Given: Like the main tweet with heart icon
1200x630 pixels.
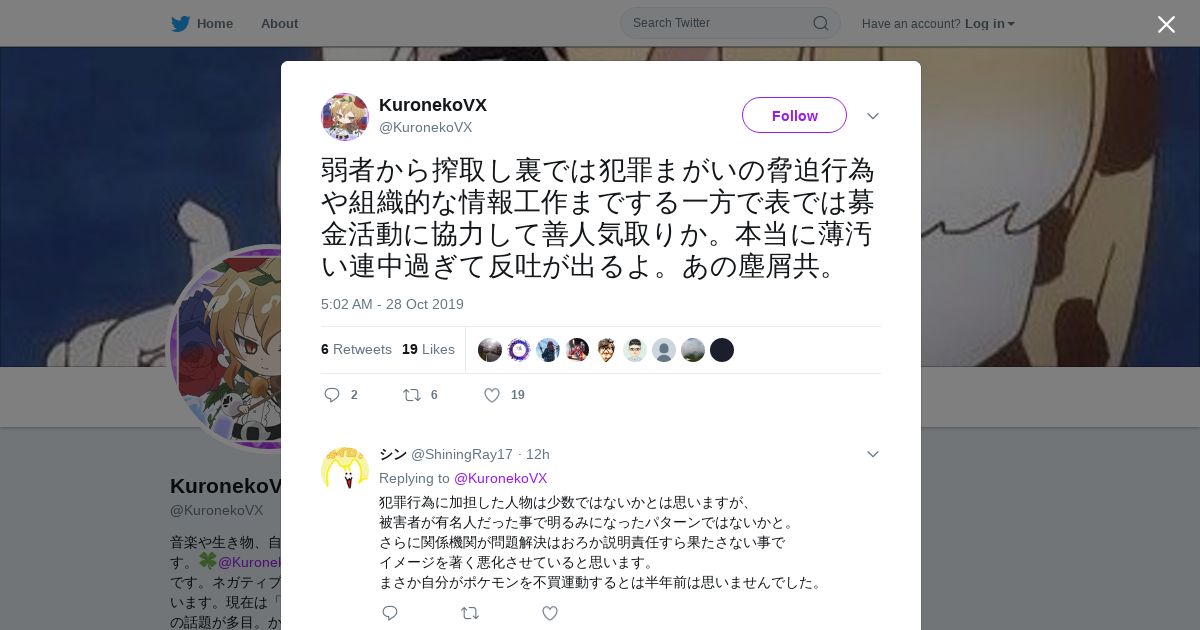Looking at the screenshot, I should pyautogui.click(x=492, y=395).
